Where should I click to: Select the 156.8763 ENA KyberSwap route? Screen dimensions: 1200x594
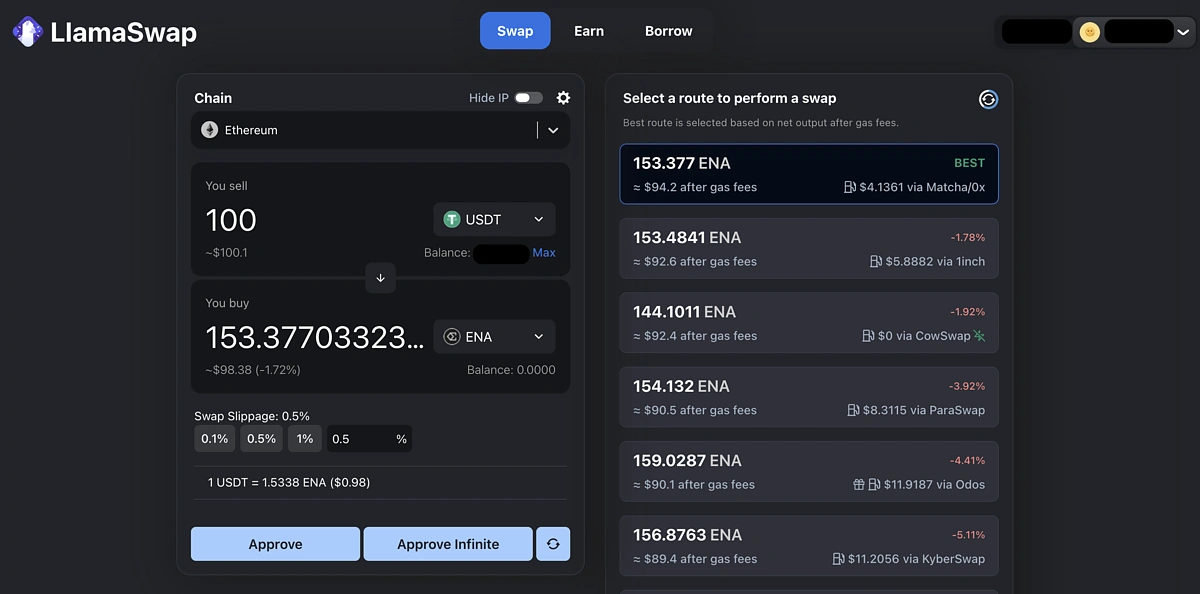click(809, 546)
